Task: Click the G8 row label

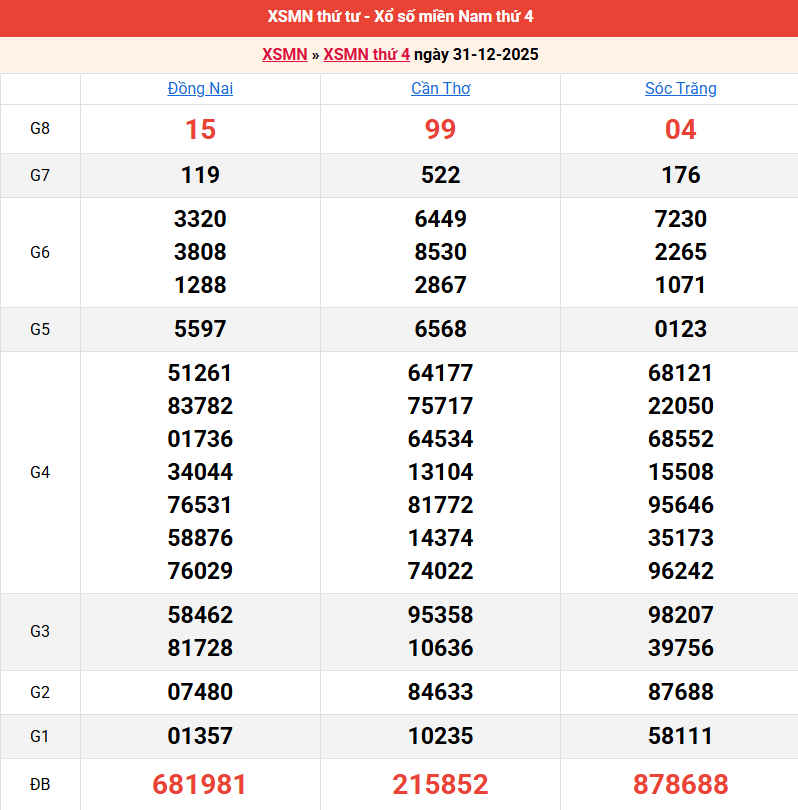Action: coord(40,129)
